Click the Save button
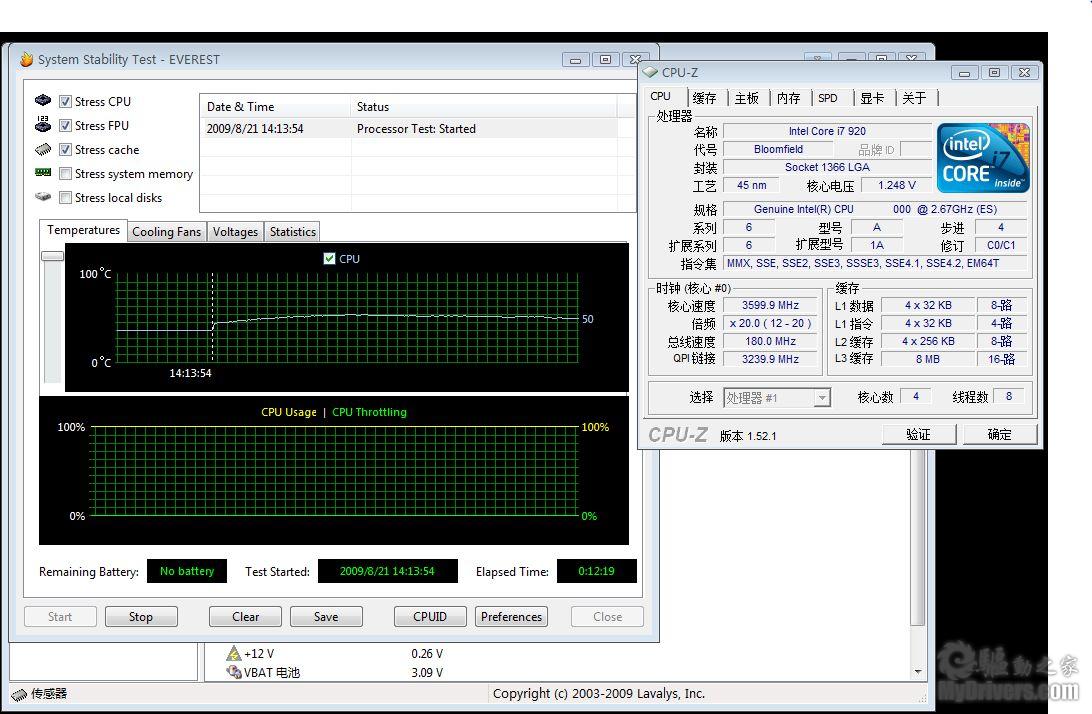 click(x=326, y=616)
